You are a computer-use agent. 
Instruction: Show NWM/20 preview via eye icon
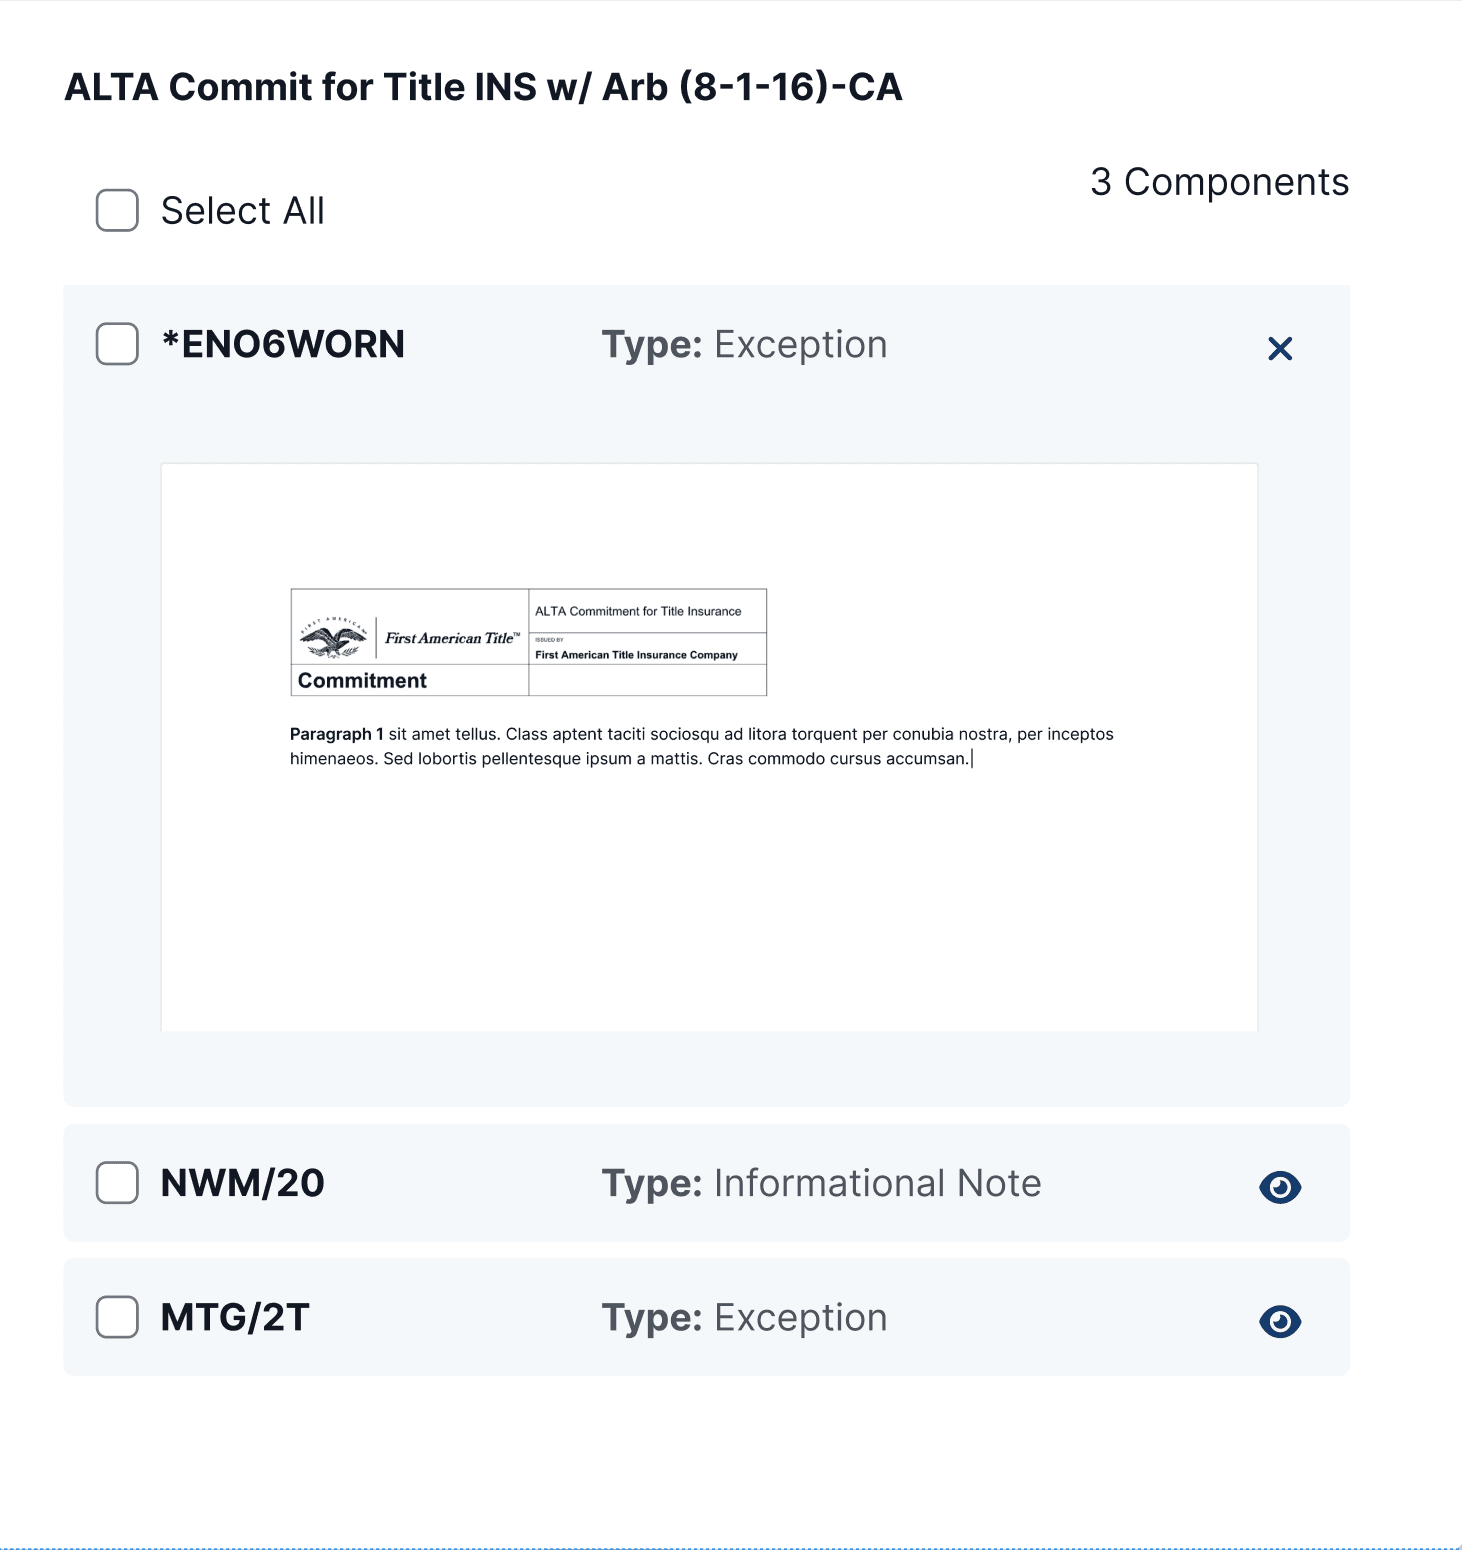click(x=1280, y=1187)
